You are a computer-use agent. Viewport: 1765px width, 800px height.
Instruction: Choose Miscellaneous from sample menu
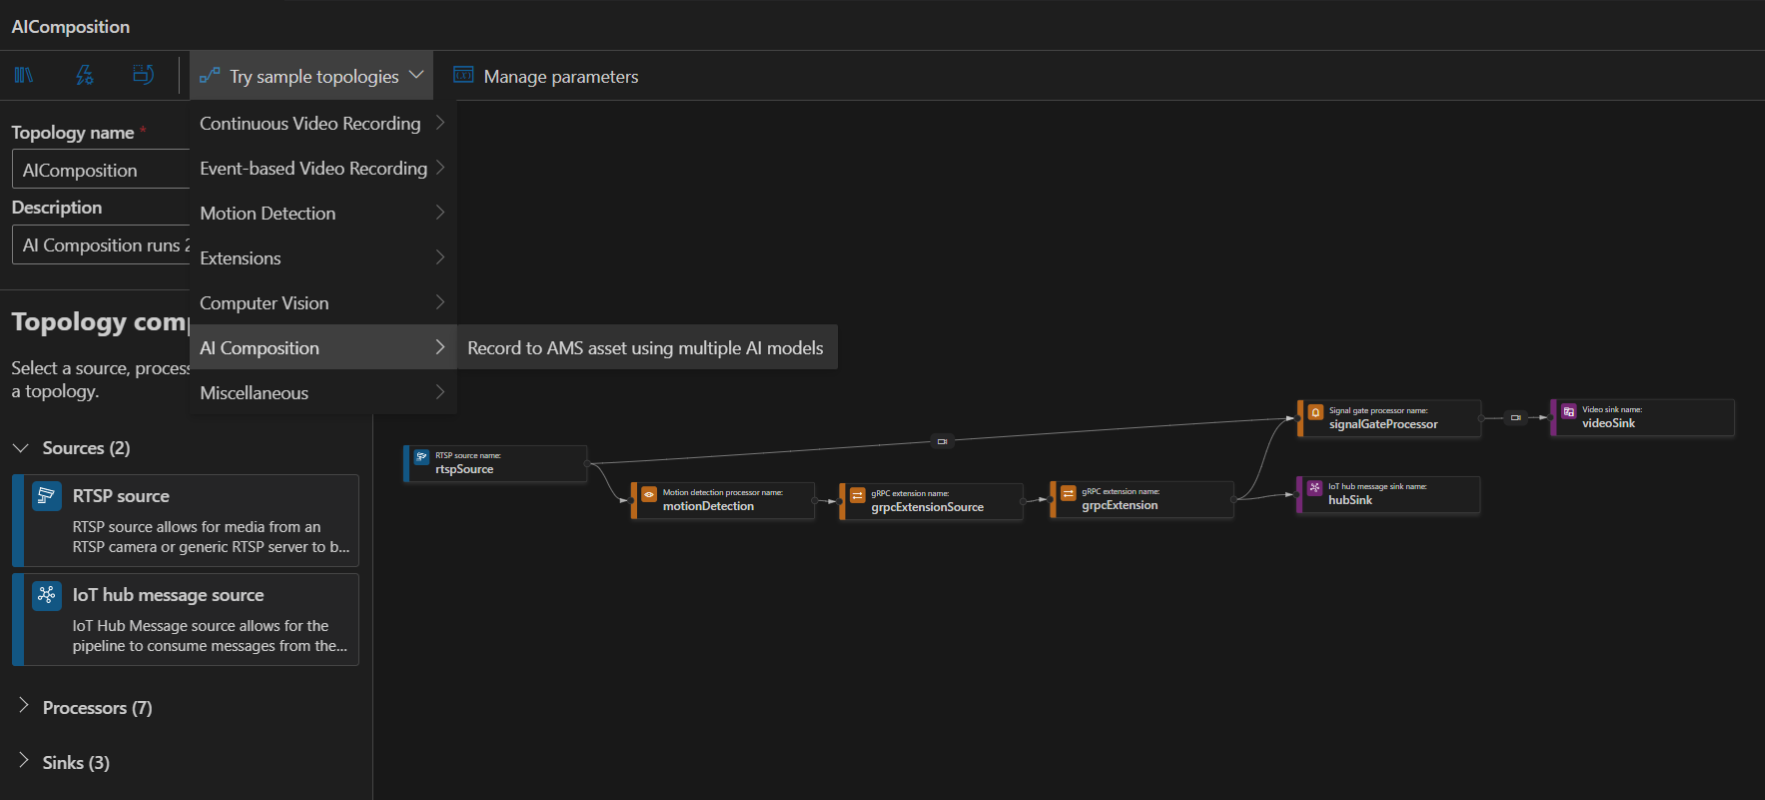(323, 393)
